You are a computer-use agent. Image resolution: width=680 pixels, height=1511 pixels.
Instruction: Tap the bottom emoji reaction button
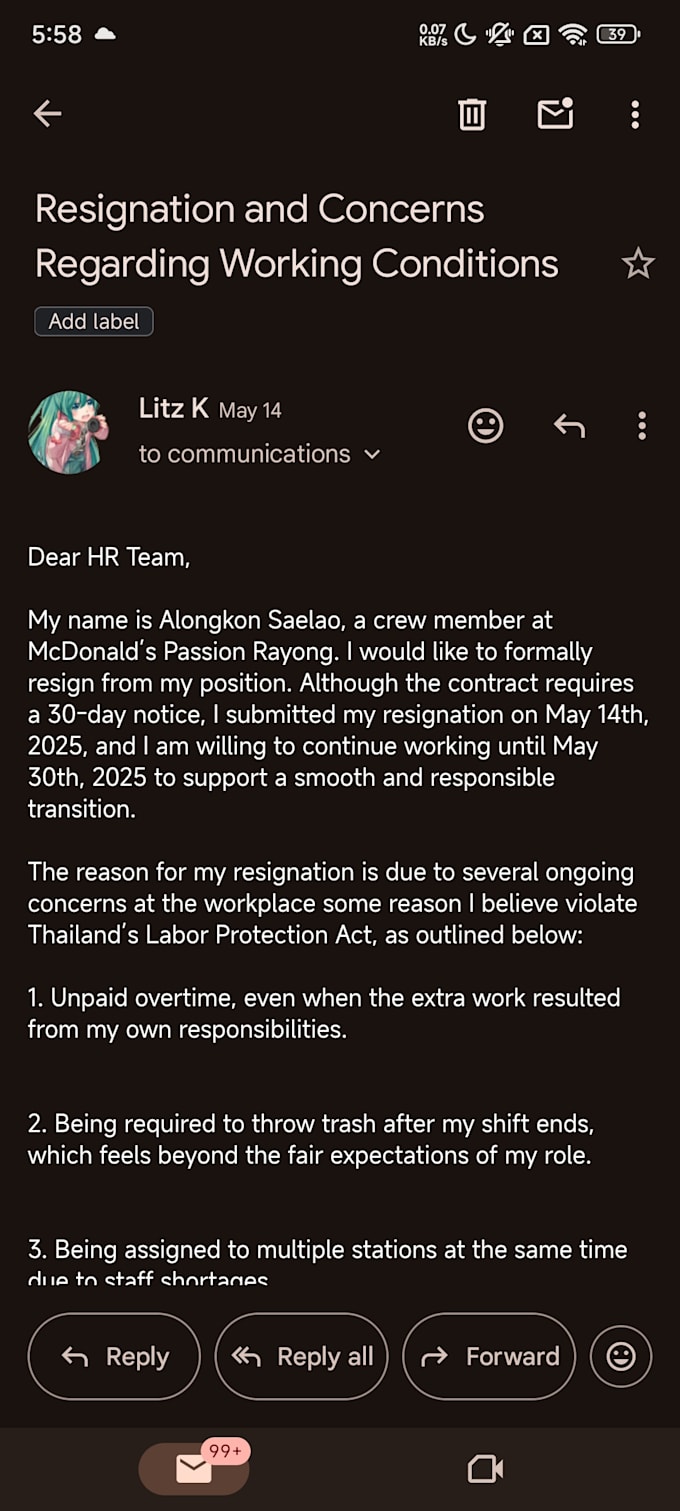coord(621,1356)
